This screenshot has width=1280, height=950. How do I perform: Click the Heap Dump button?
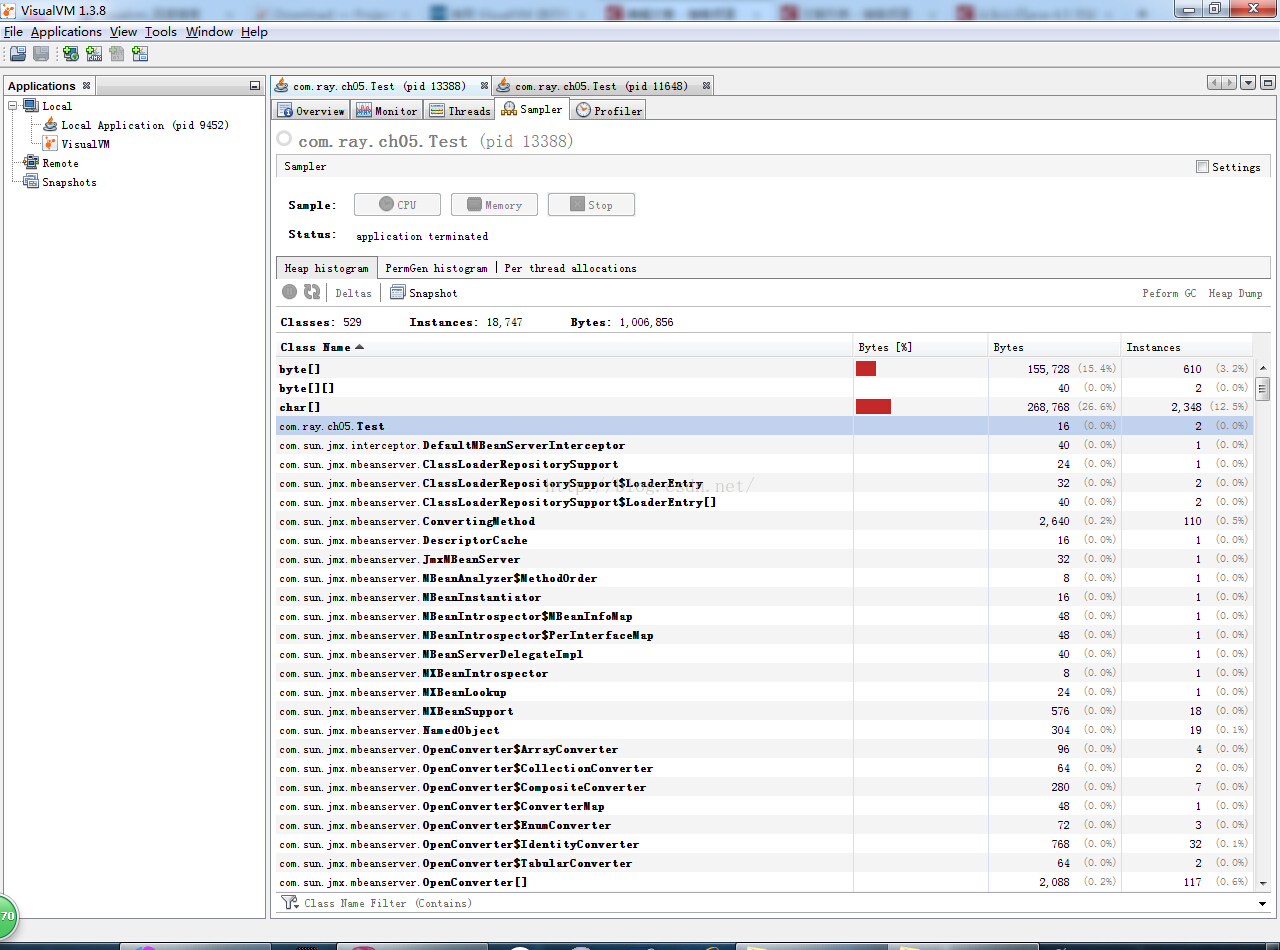pos(1235,293)
